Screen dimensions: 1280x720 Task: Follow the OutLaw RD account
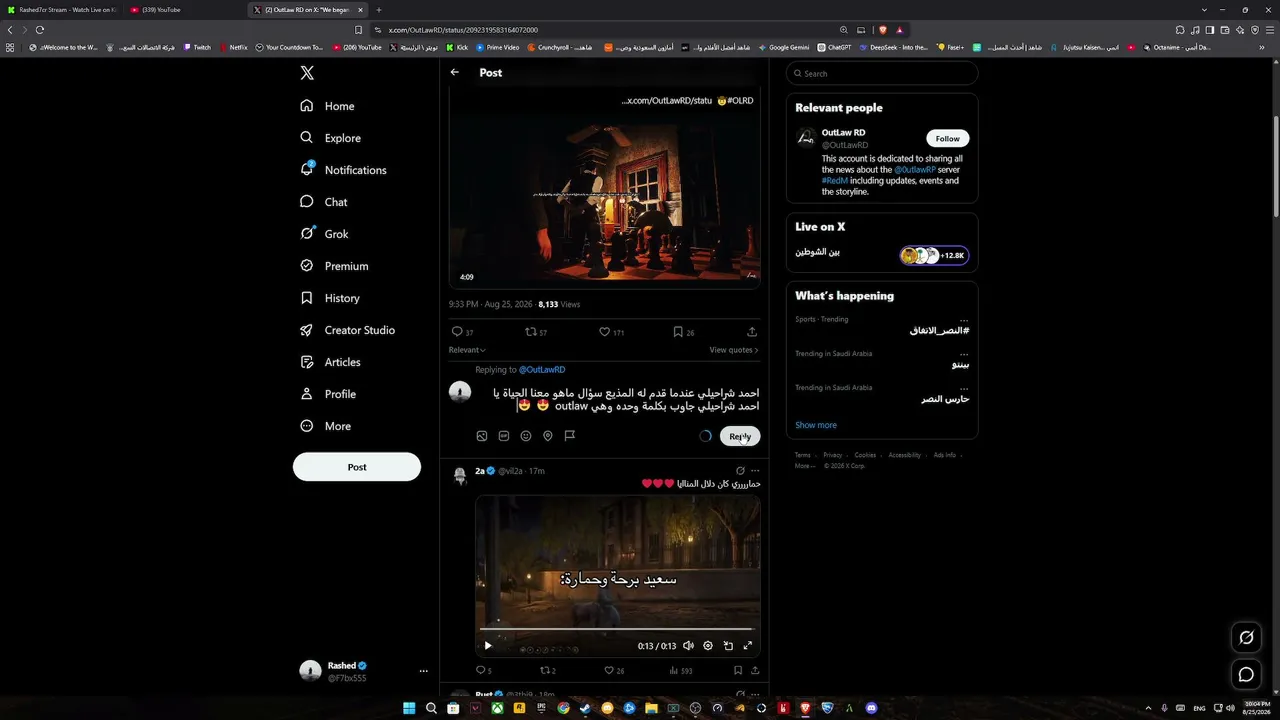tap(947, 139)
